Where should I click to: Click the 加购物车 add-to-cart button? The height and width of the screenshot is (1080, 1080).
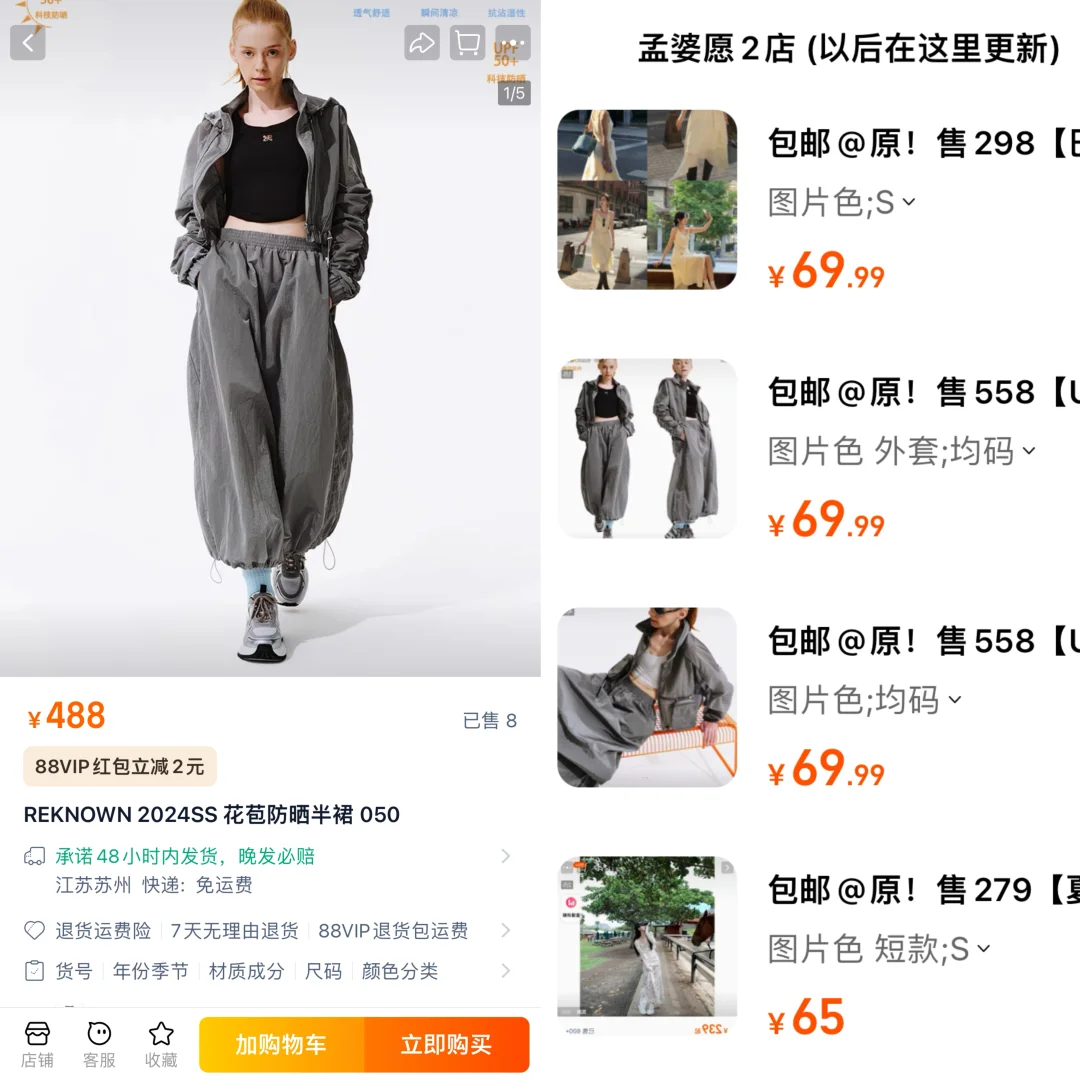(282, 1044)
